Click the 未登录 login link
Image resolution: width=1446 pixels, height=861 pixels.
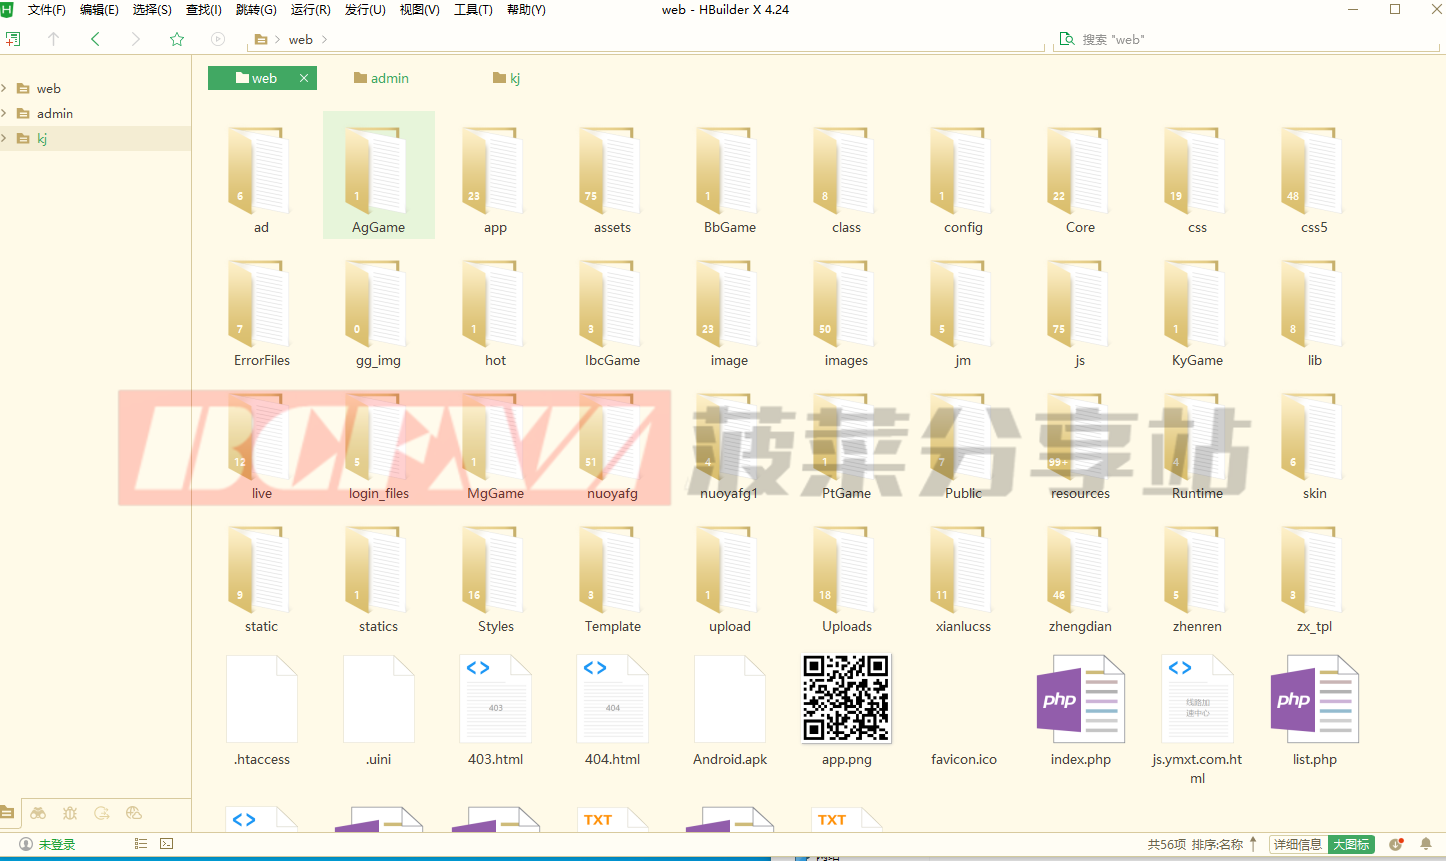(56, 844)
